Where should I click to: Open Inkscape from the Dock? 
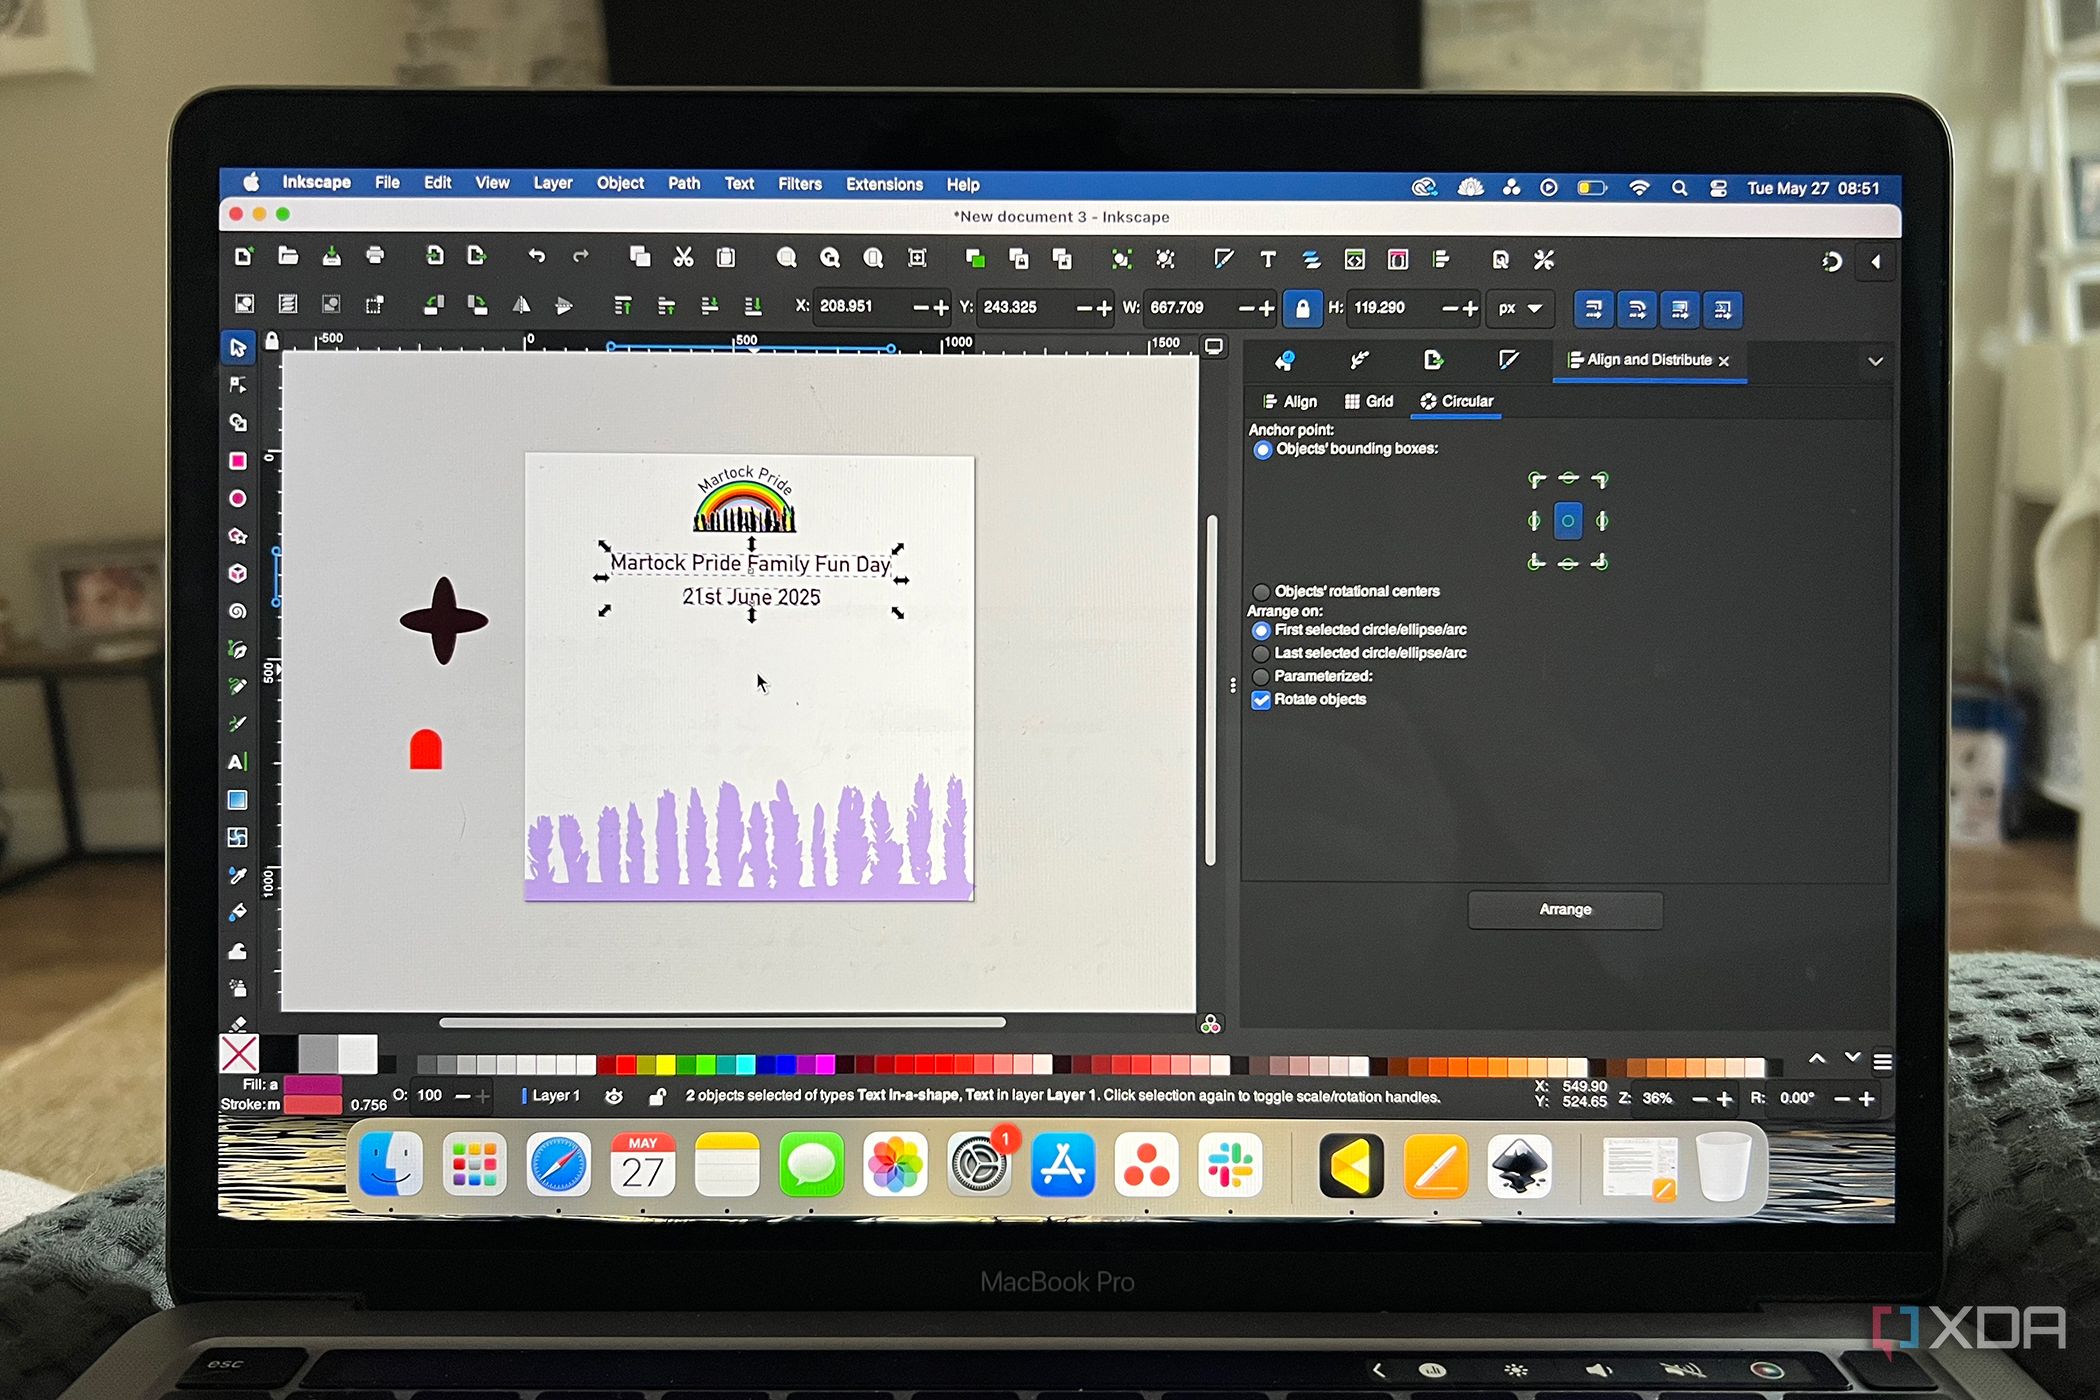tap(1519, 1166)
